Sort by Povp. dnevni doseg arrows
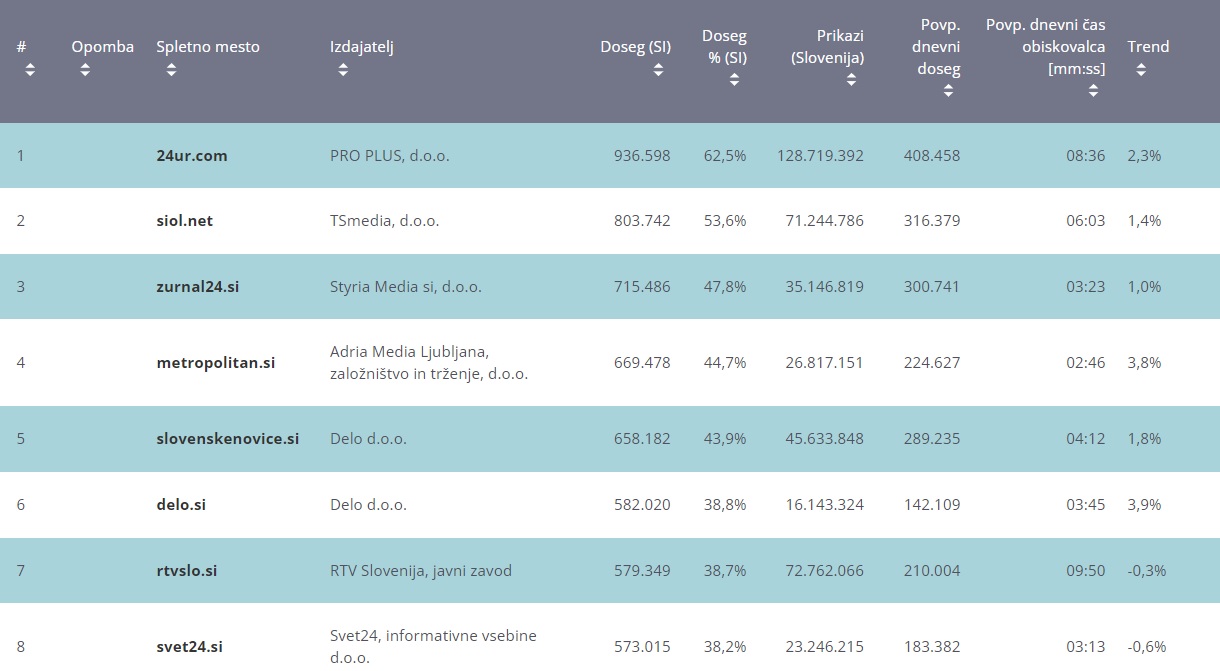Viewport: 1220px width, 671px height. pyautogui.click(x=948, y=91)
